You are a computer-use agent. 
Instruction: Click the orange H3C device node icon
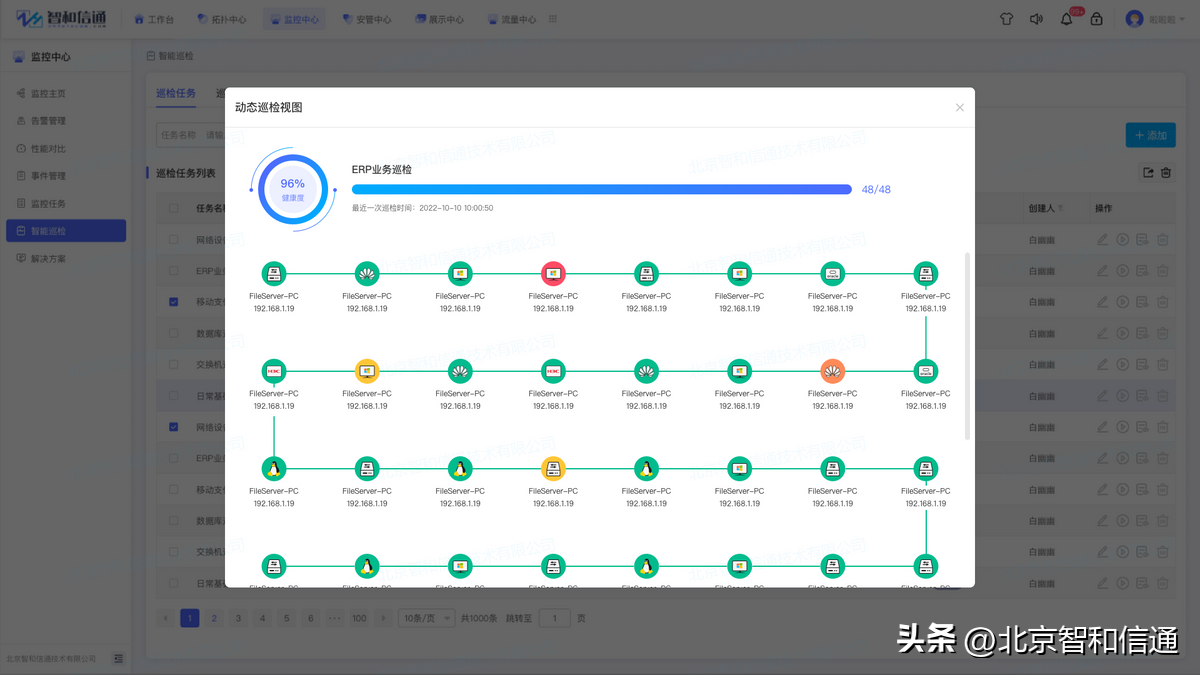tap(832, 371)
